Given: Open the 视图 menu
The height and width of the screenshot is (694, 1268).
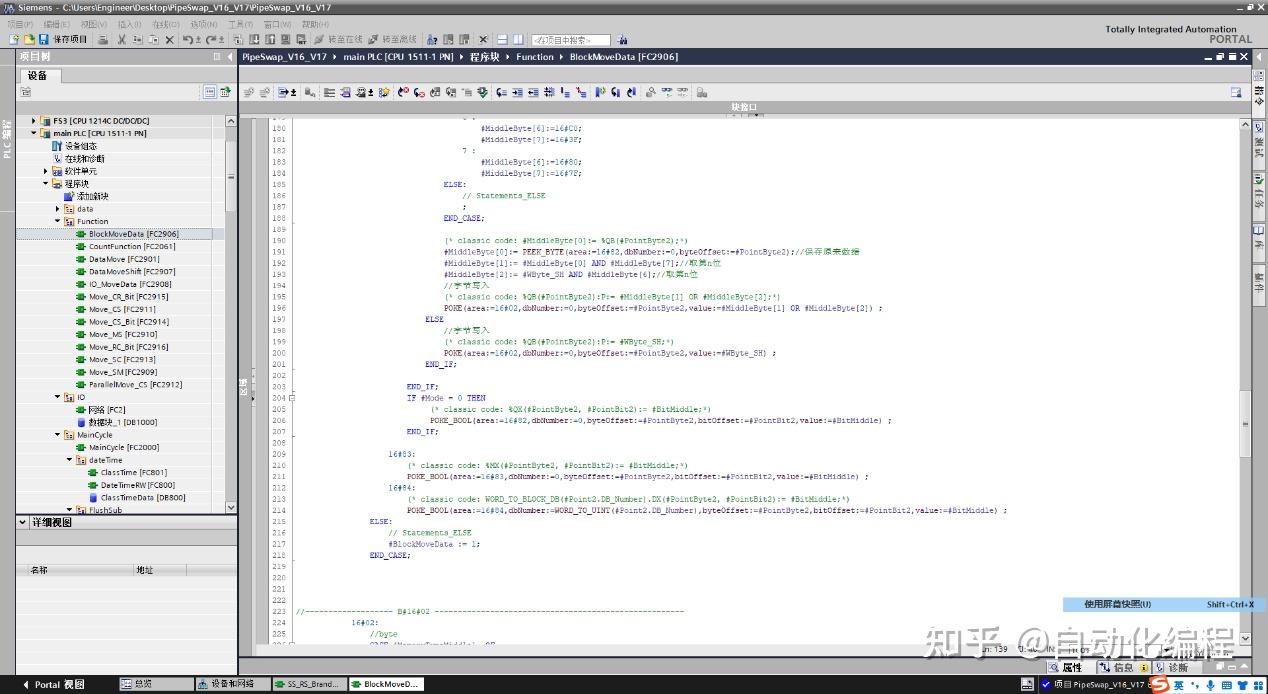Looking at the screenshot, I should pos(93,24).
